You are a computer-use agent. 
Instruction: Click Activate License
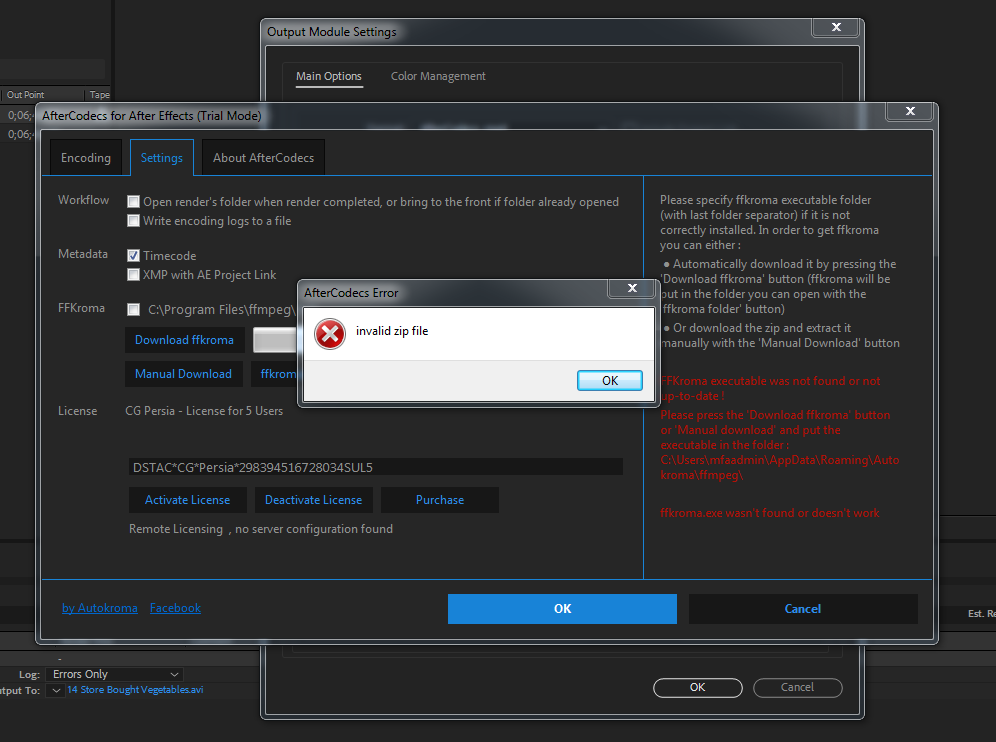click(x=187, y=500)
